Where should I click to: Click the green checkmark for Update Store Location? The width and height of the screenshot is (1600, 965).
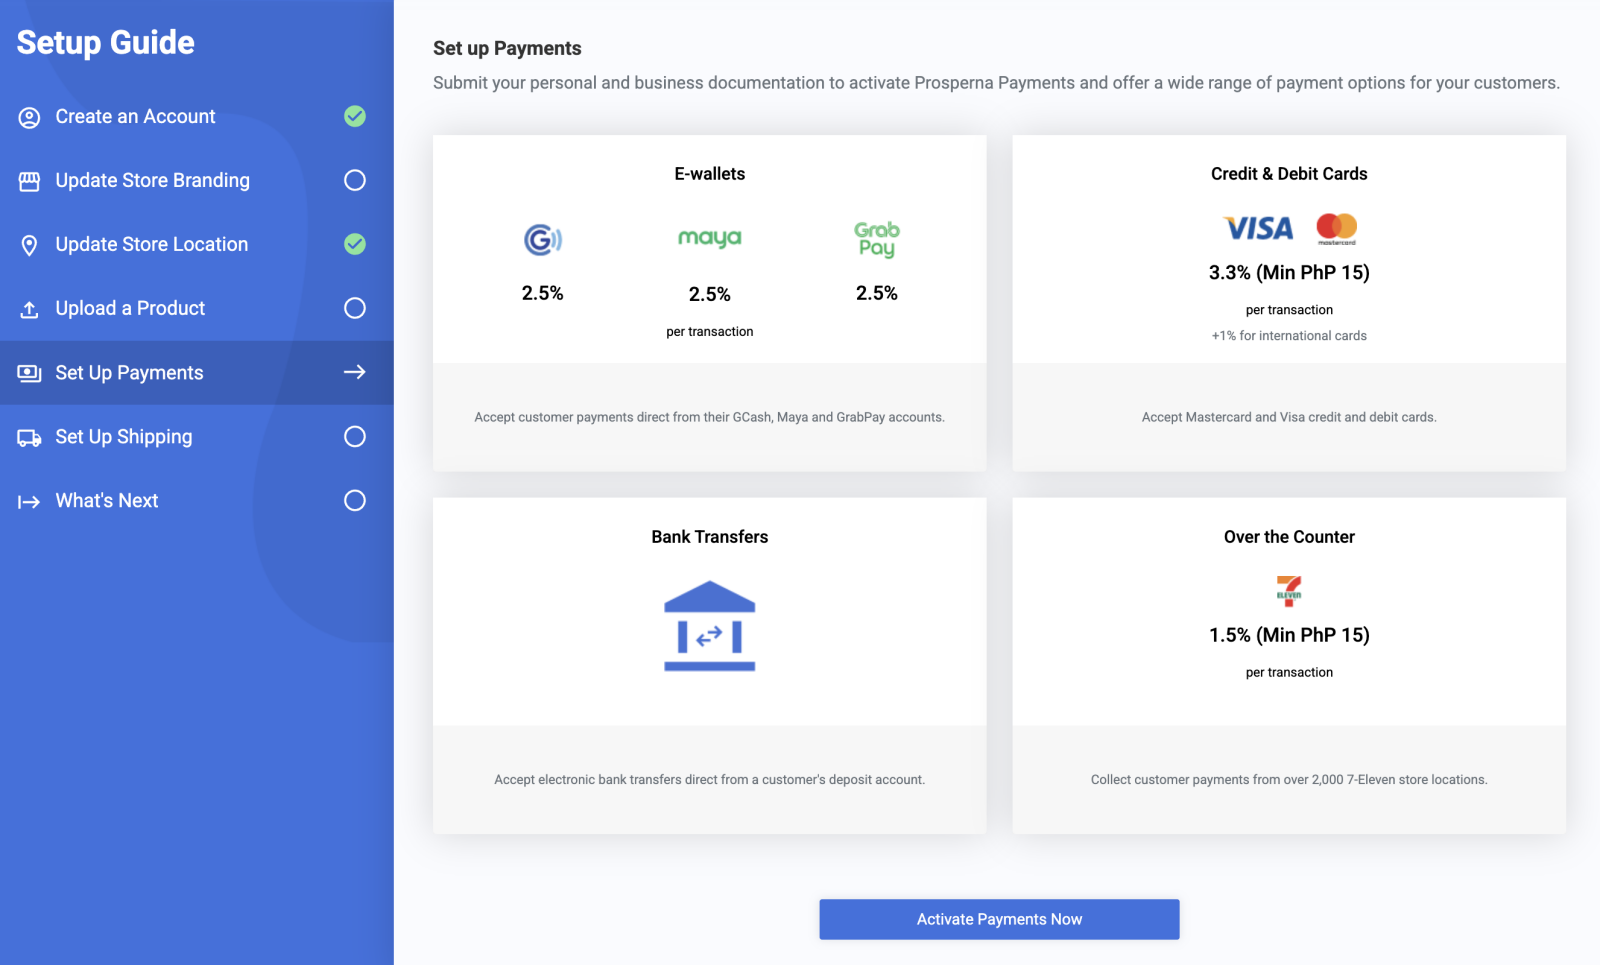click(355, 244)
